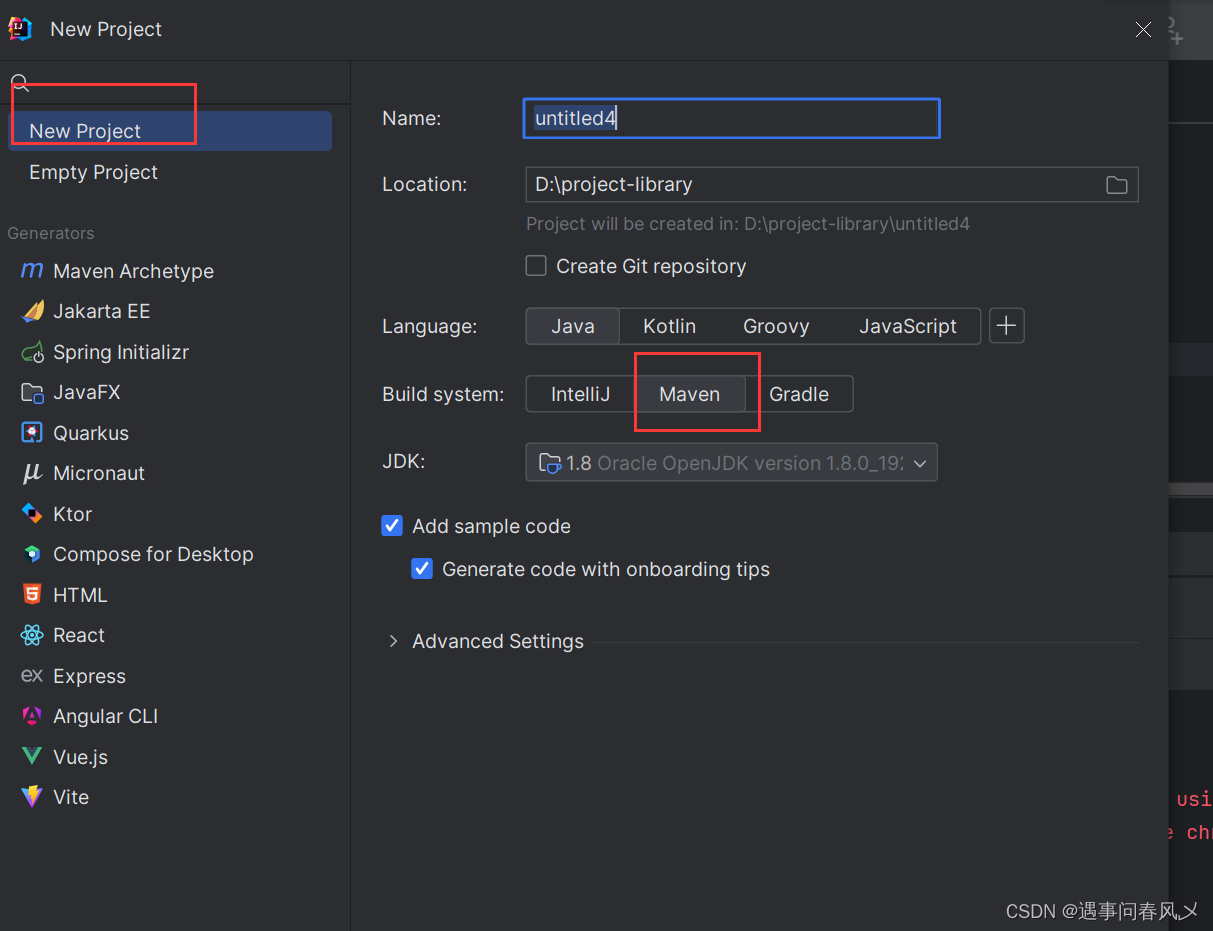Click the Name field containing untitled4
The image size is (1213, 931).
coord(732,118)
